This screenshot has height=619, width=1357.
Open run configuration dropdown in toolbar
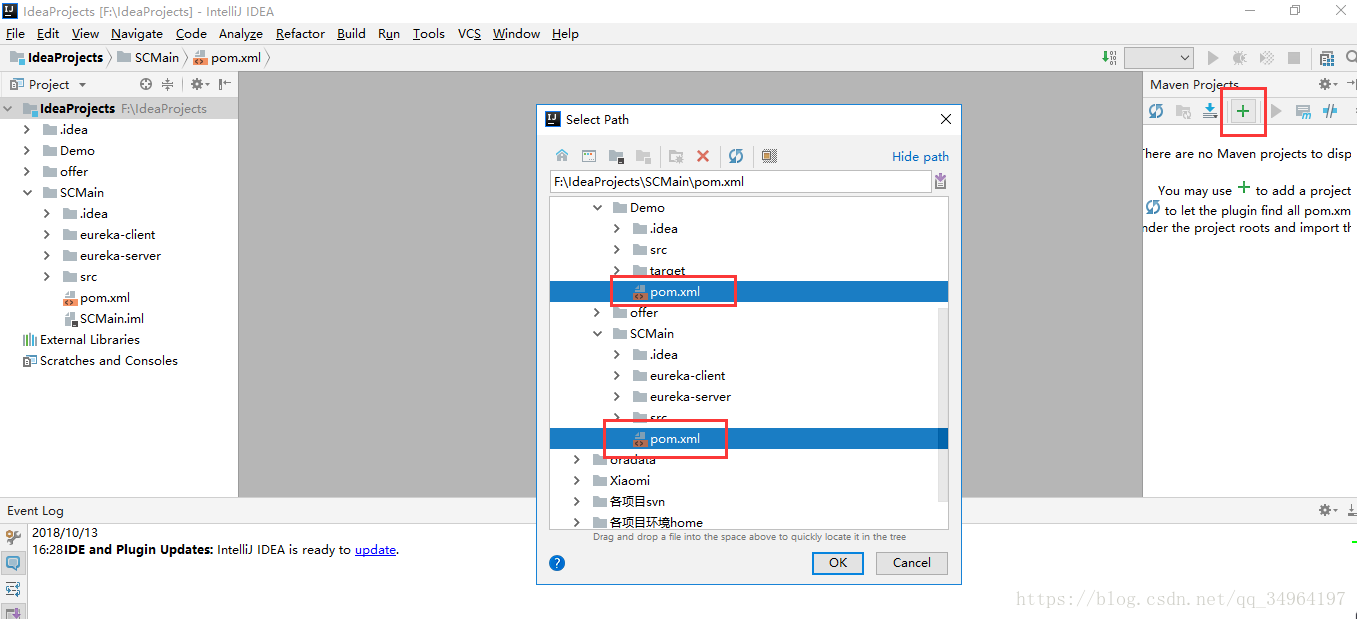point(1159,58)
